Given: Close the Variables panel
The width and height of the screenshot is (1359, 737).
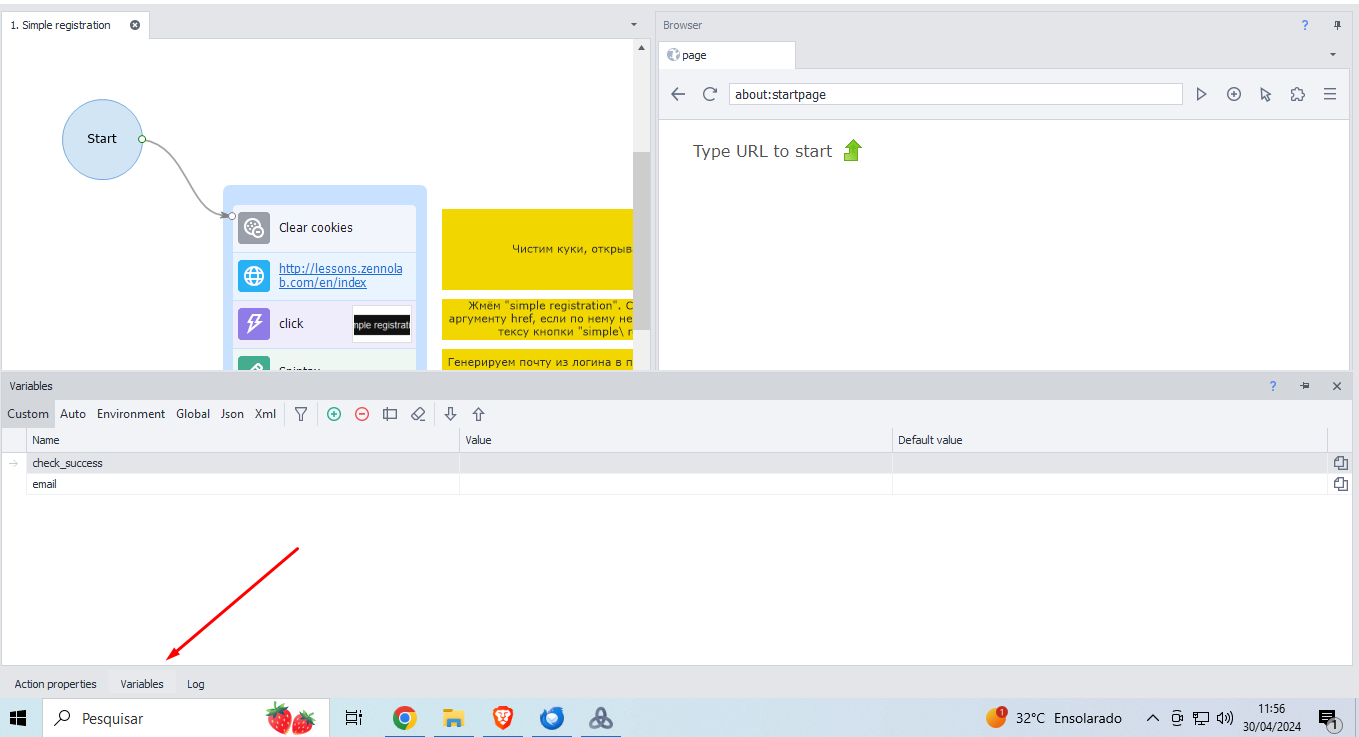Looking at the screenshot, I should pos(1337,386).
